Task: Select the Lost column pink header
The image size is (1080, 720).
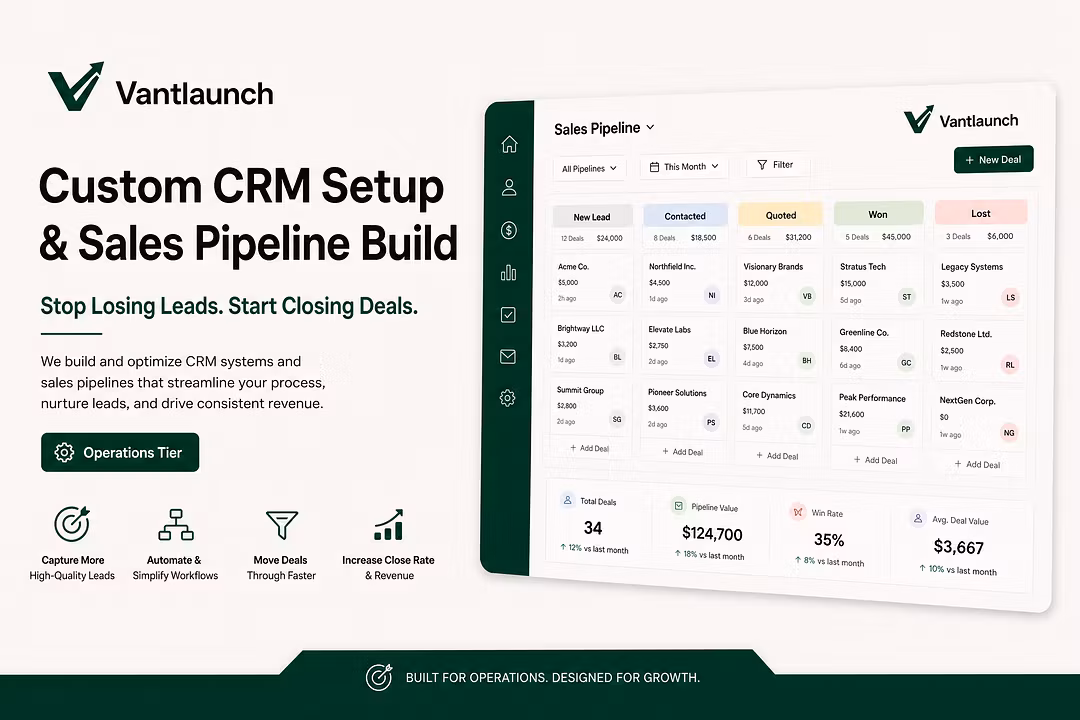Action: pyautogui.click(x=981, y=213)
